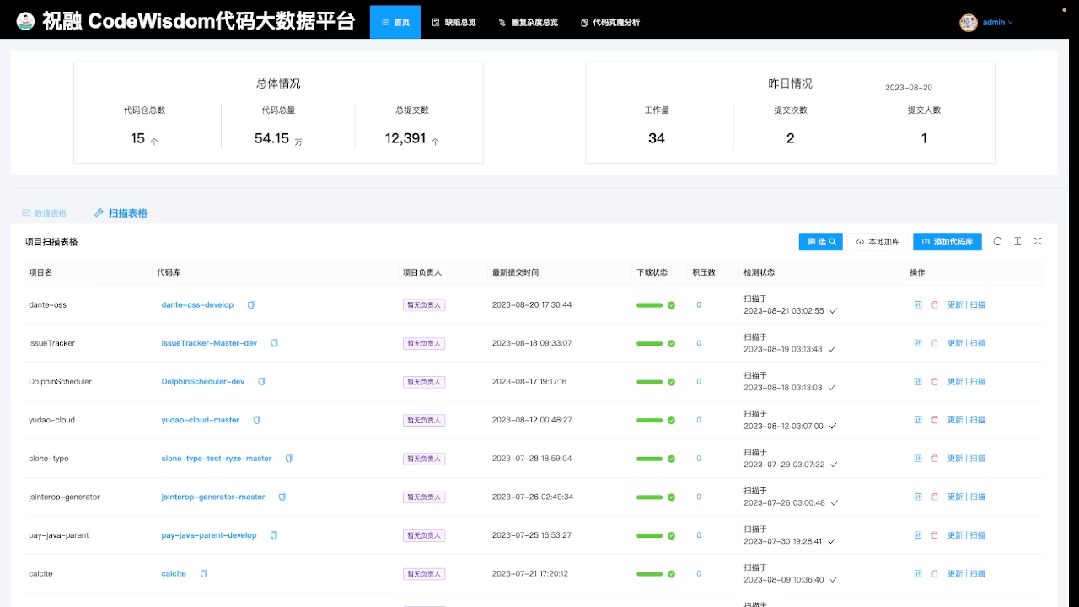The width and height of the screenshot is (1079, 607).
Task: Copy the DolphinScheduler-dev repository name
Action: [x=261, y=382]
